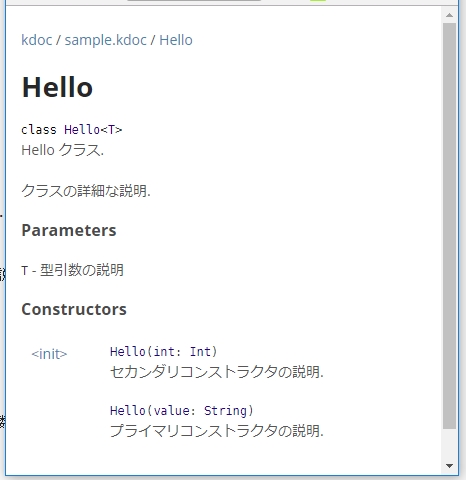The width and height of the screenshot is (466, 480).
Task: Click the scrollbar up arrow
Action: [x=449, y=15]
